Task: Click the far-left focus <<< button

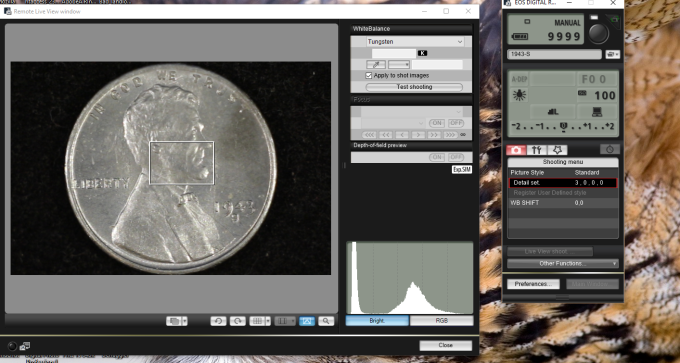Action: pyautogui.click(x=369, y=135)
